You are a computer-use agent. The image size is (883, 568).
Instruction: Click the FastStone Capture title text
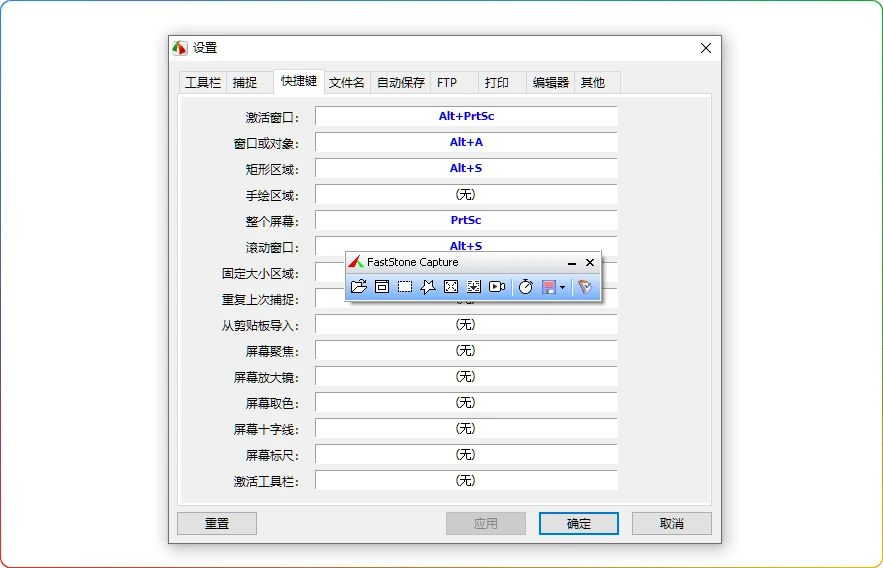pos(413,262)
